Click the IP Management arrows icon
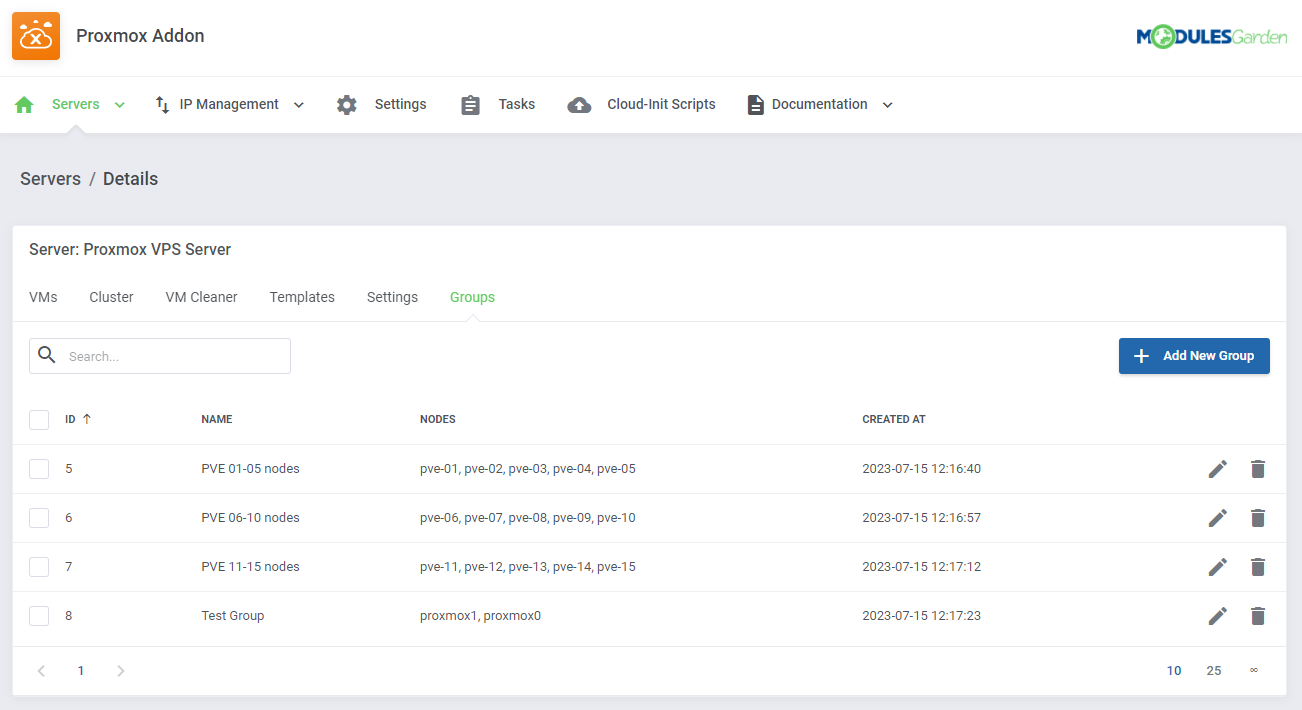The width and height of the screenshot is (1302, 710). [x=162, y=105]
